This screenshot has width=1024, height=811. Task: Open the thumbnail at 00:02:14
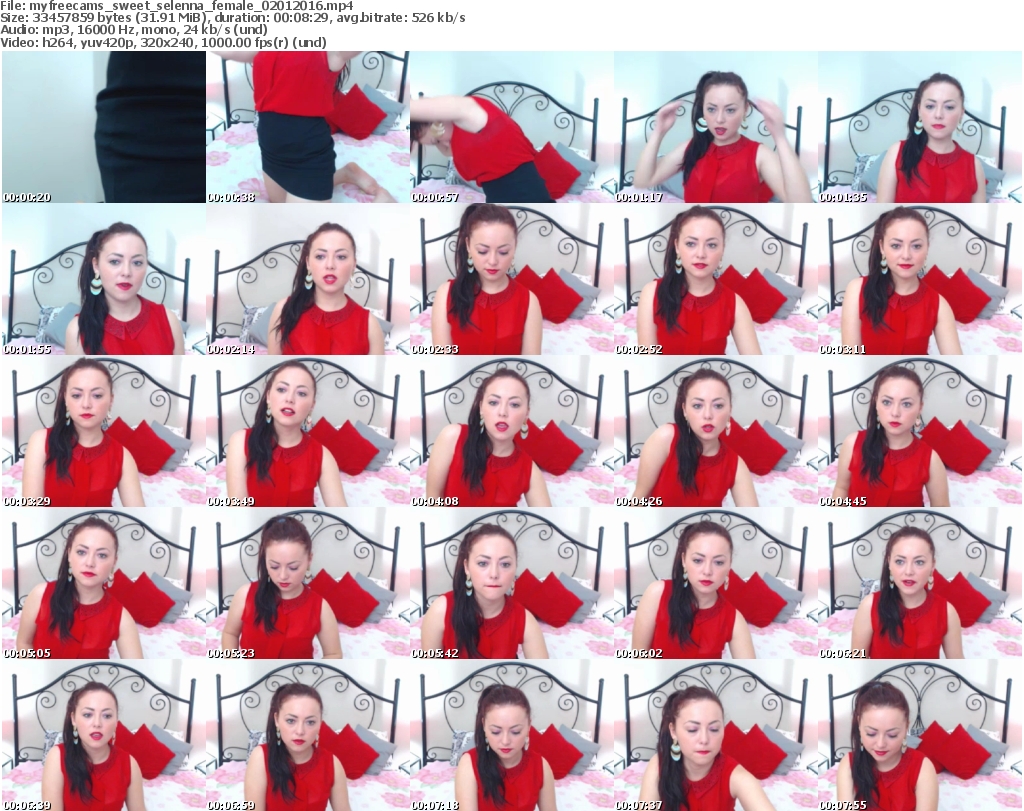(308, 279)
